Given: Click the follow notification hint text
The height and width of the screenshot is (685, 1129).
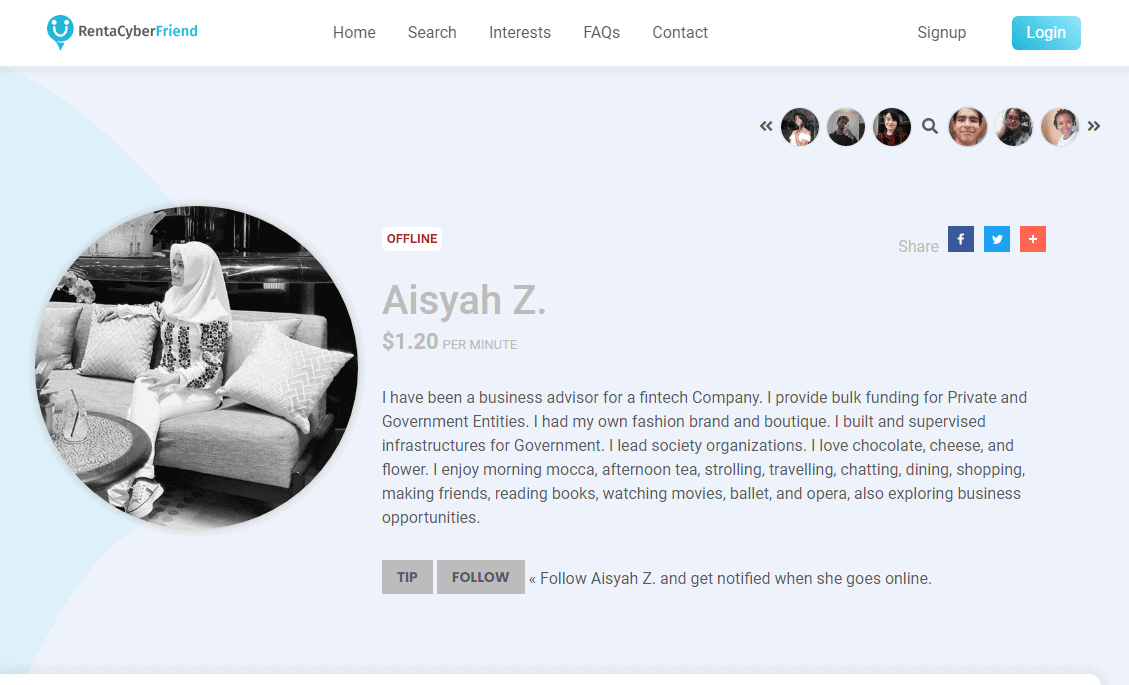Looking at the screenshot, I should click(730, 578).
